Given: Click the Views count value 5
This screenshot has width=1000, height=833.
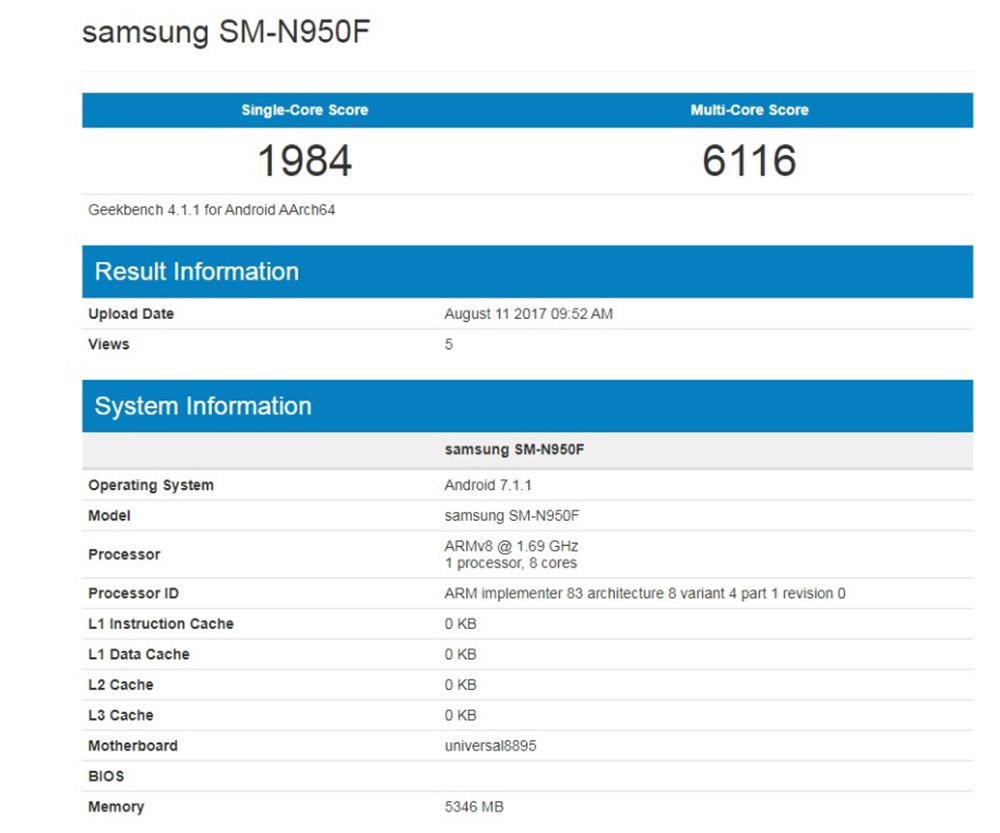Looking at the screenshot, I should 448,344.
